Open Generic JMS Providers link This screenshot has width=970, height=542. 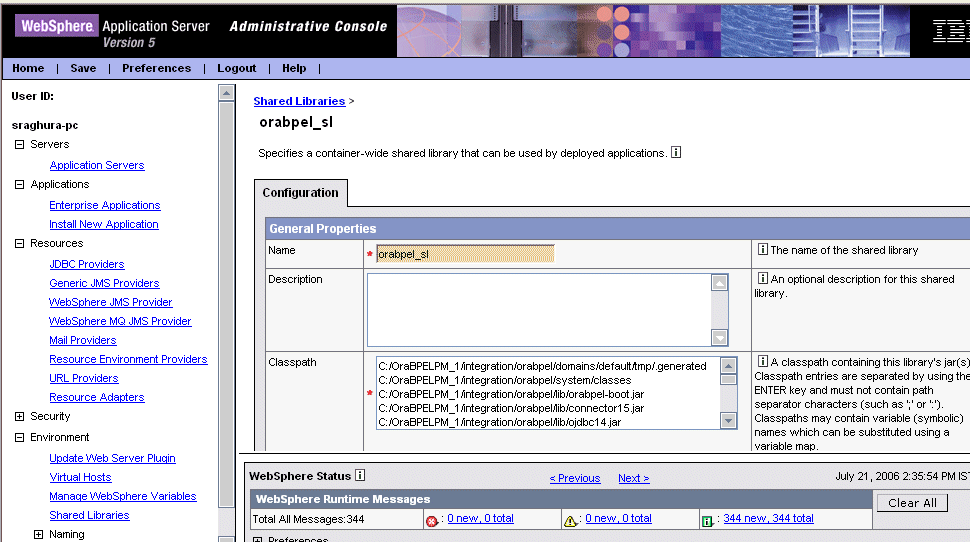(105, 283)
